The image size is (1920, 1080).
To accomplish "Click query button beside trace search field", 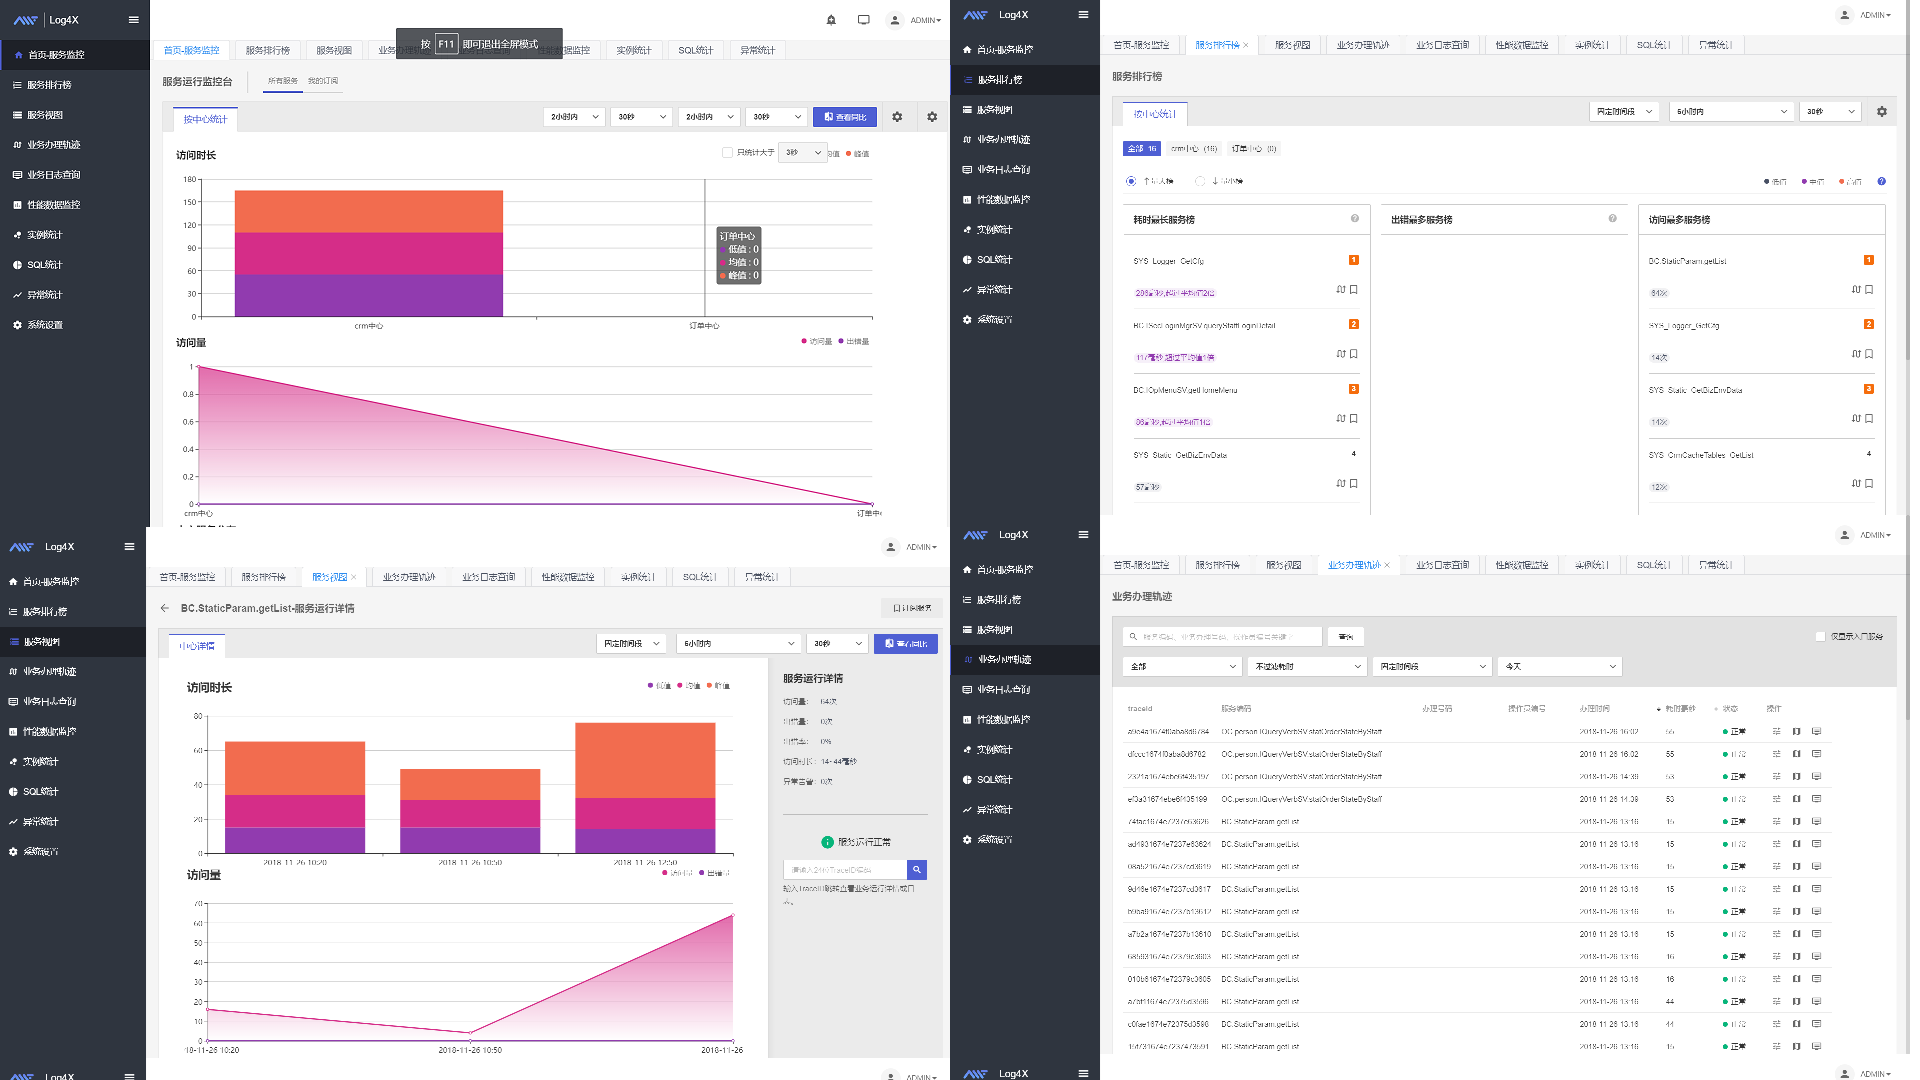I will coord(1346,637).
